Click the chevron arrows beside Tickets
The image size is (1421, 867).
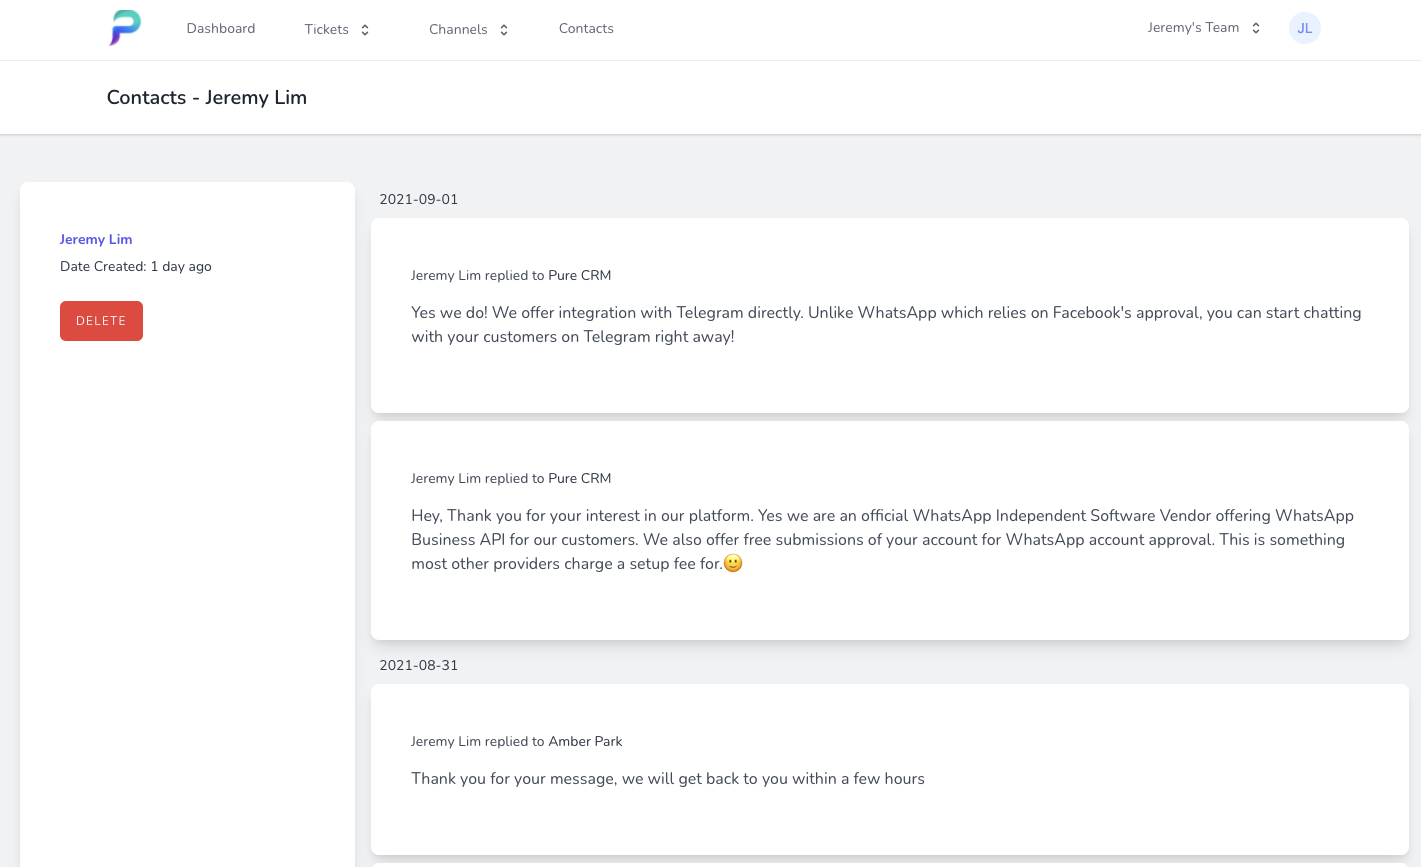tap(365, 30)
